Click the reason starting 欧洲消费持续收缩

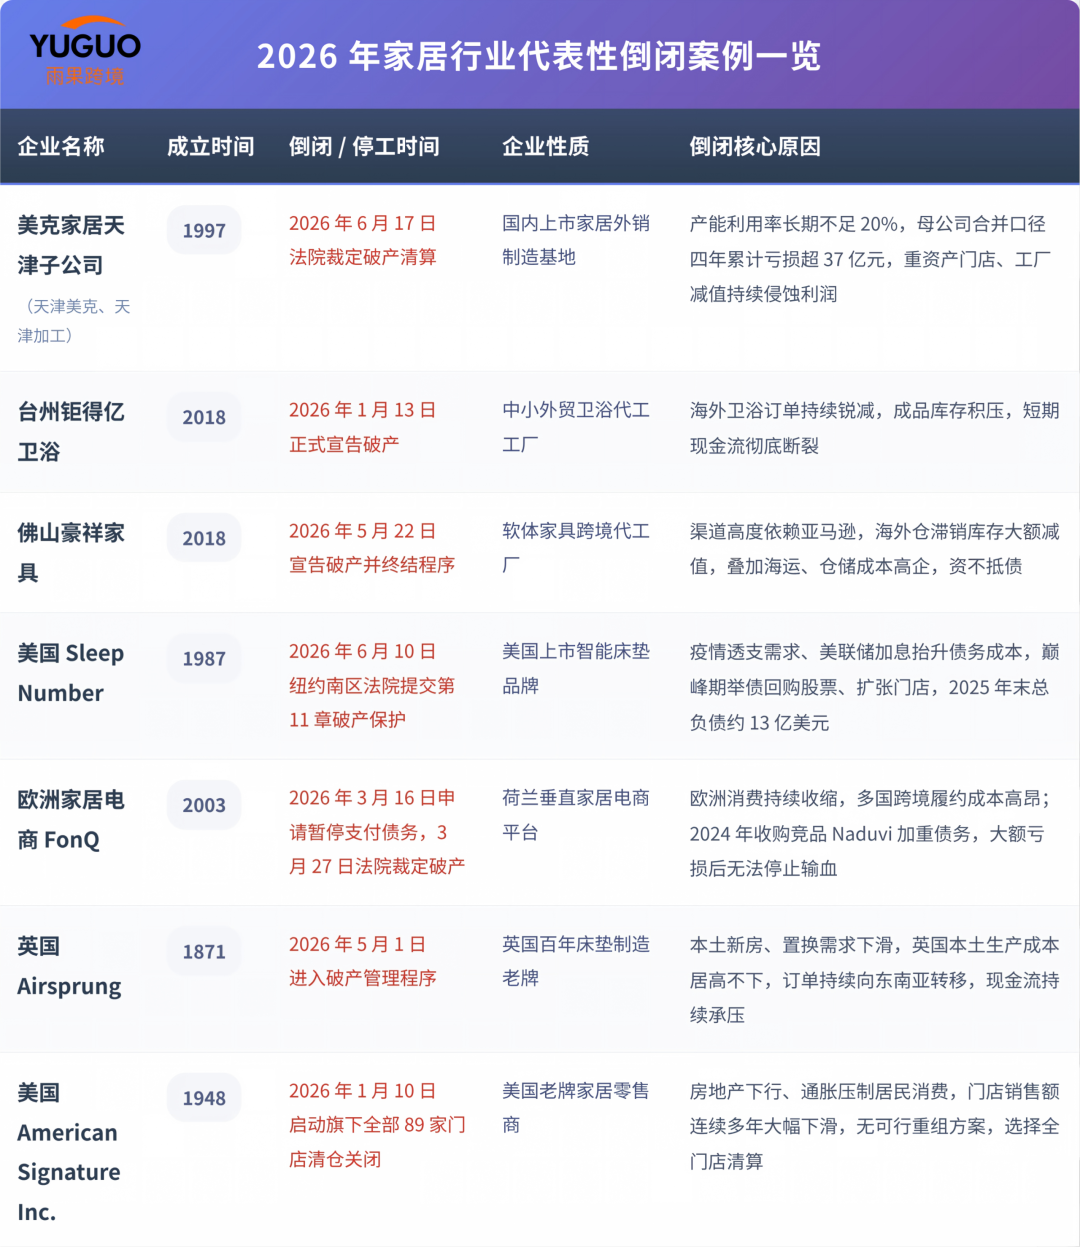pyautogui.click(x=870, y=833)
